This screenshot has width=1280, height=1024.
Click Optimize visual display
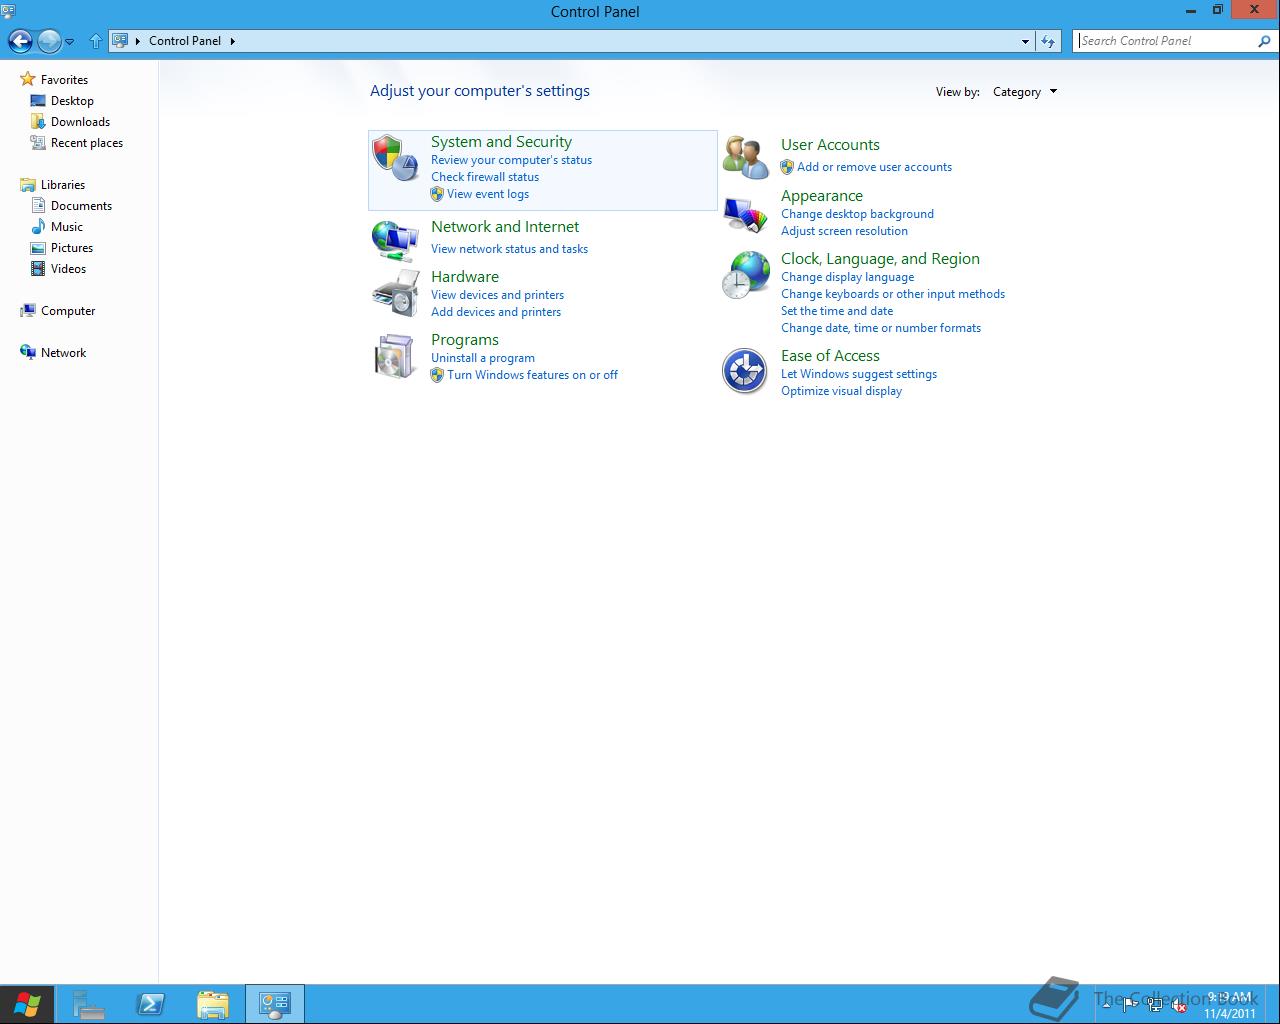(841, 391)
